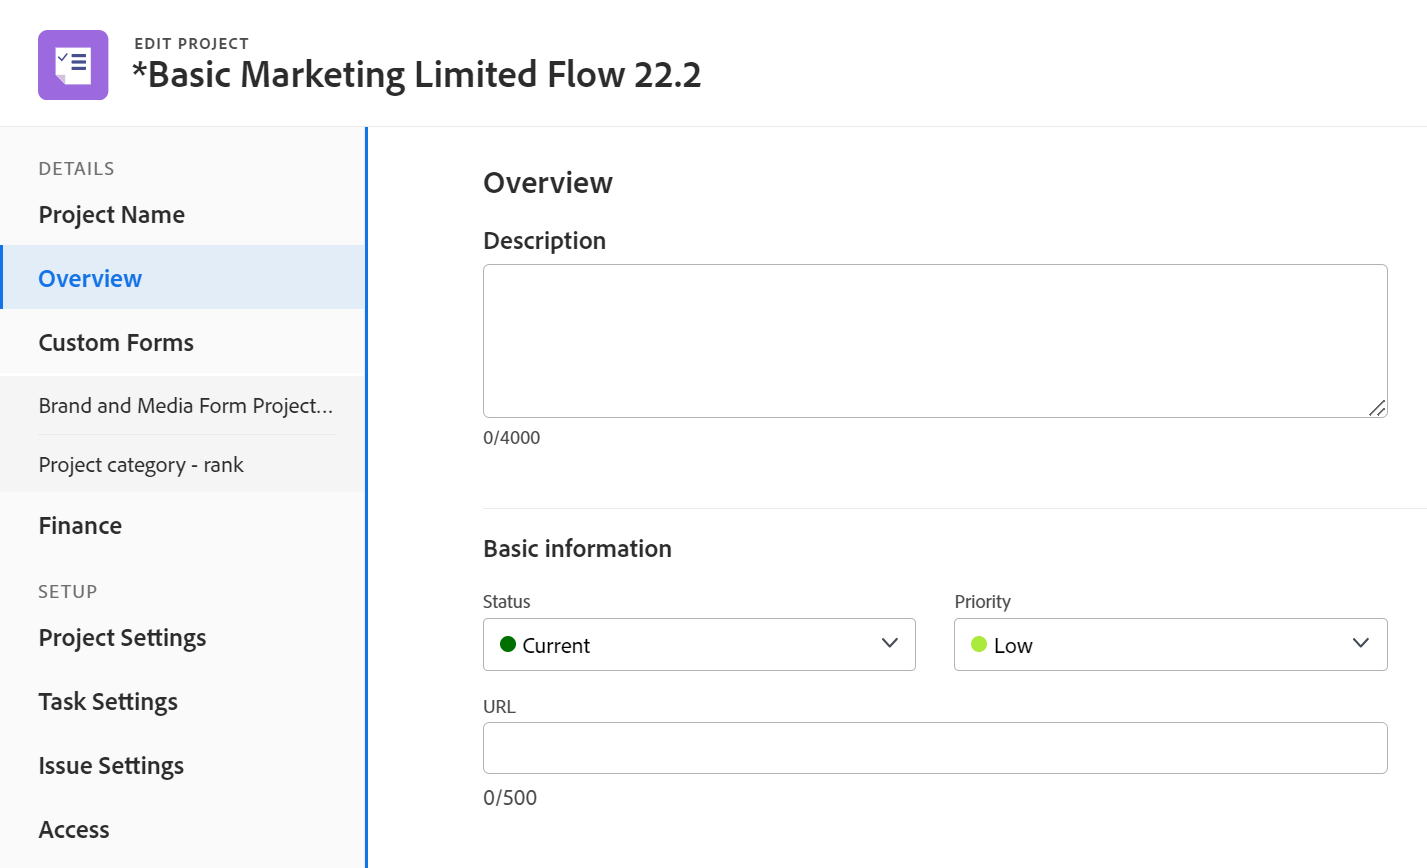The width and height of the screenshot is (1427, 868).
Task: Click the Description textarea resize handle
Action: 1377,407
